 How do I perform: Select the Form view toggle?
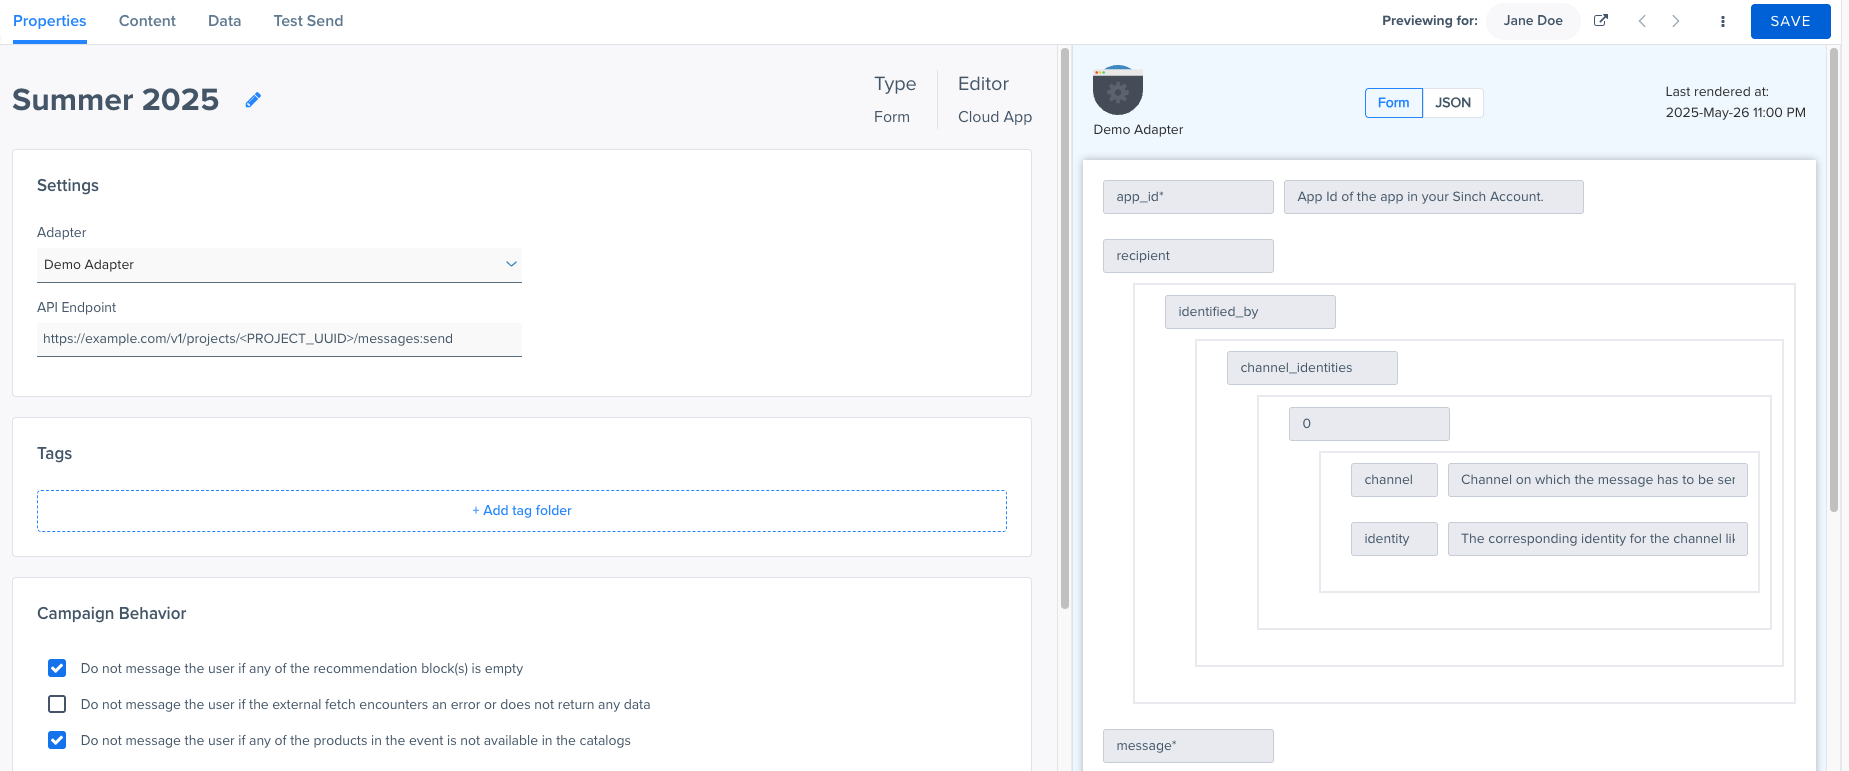tap(1393, 103)
